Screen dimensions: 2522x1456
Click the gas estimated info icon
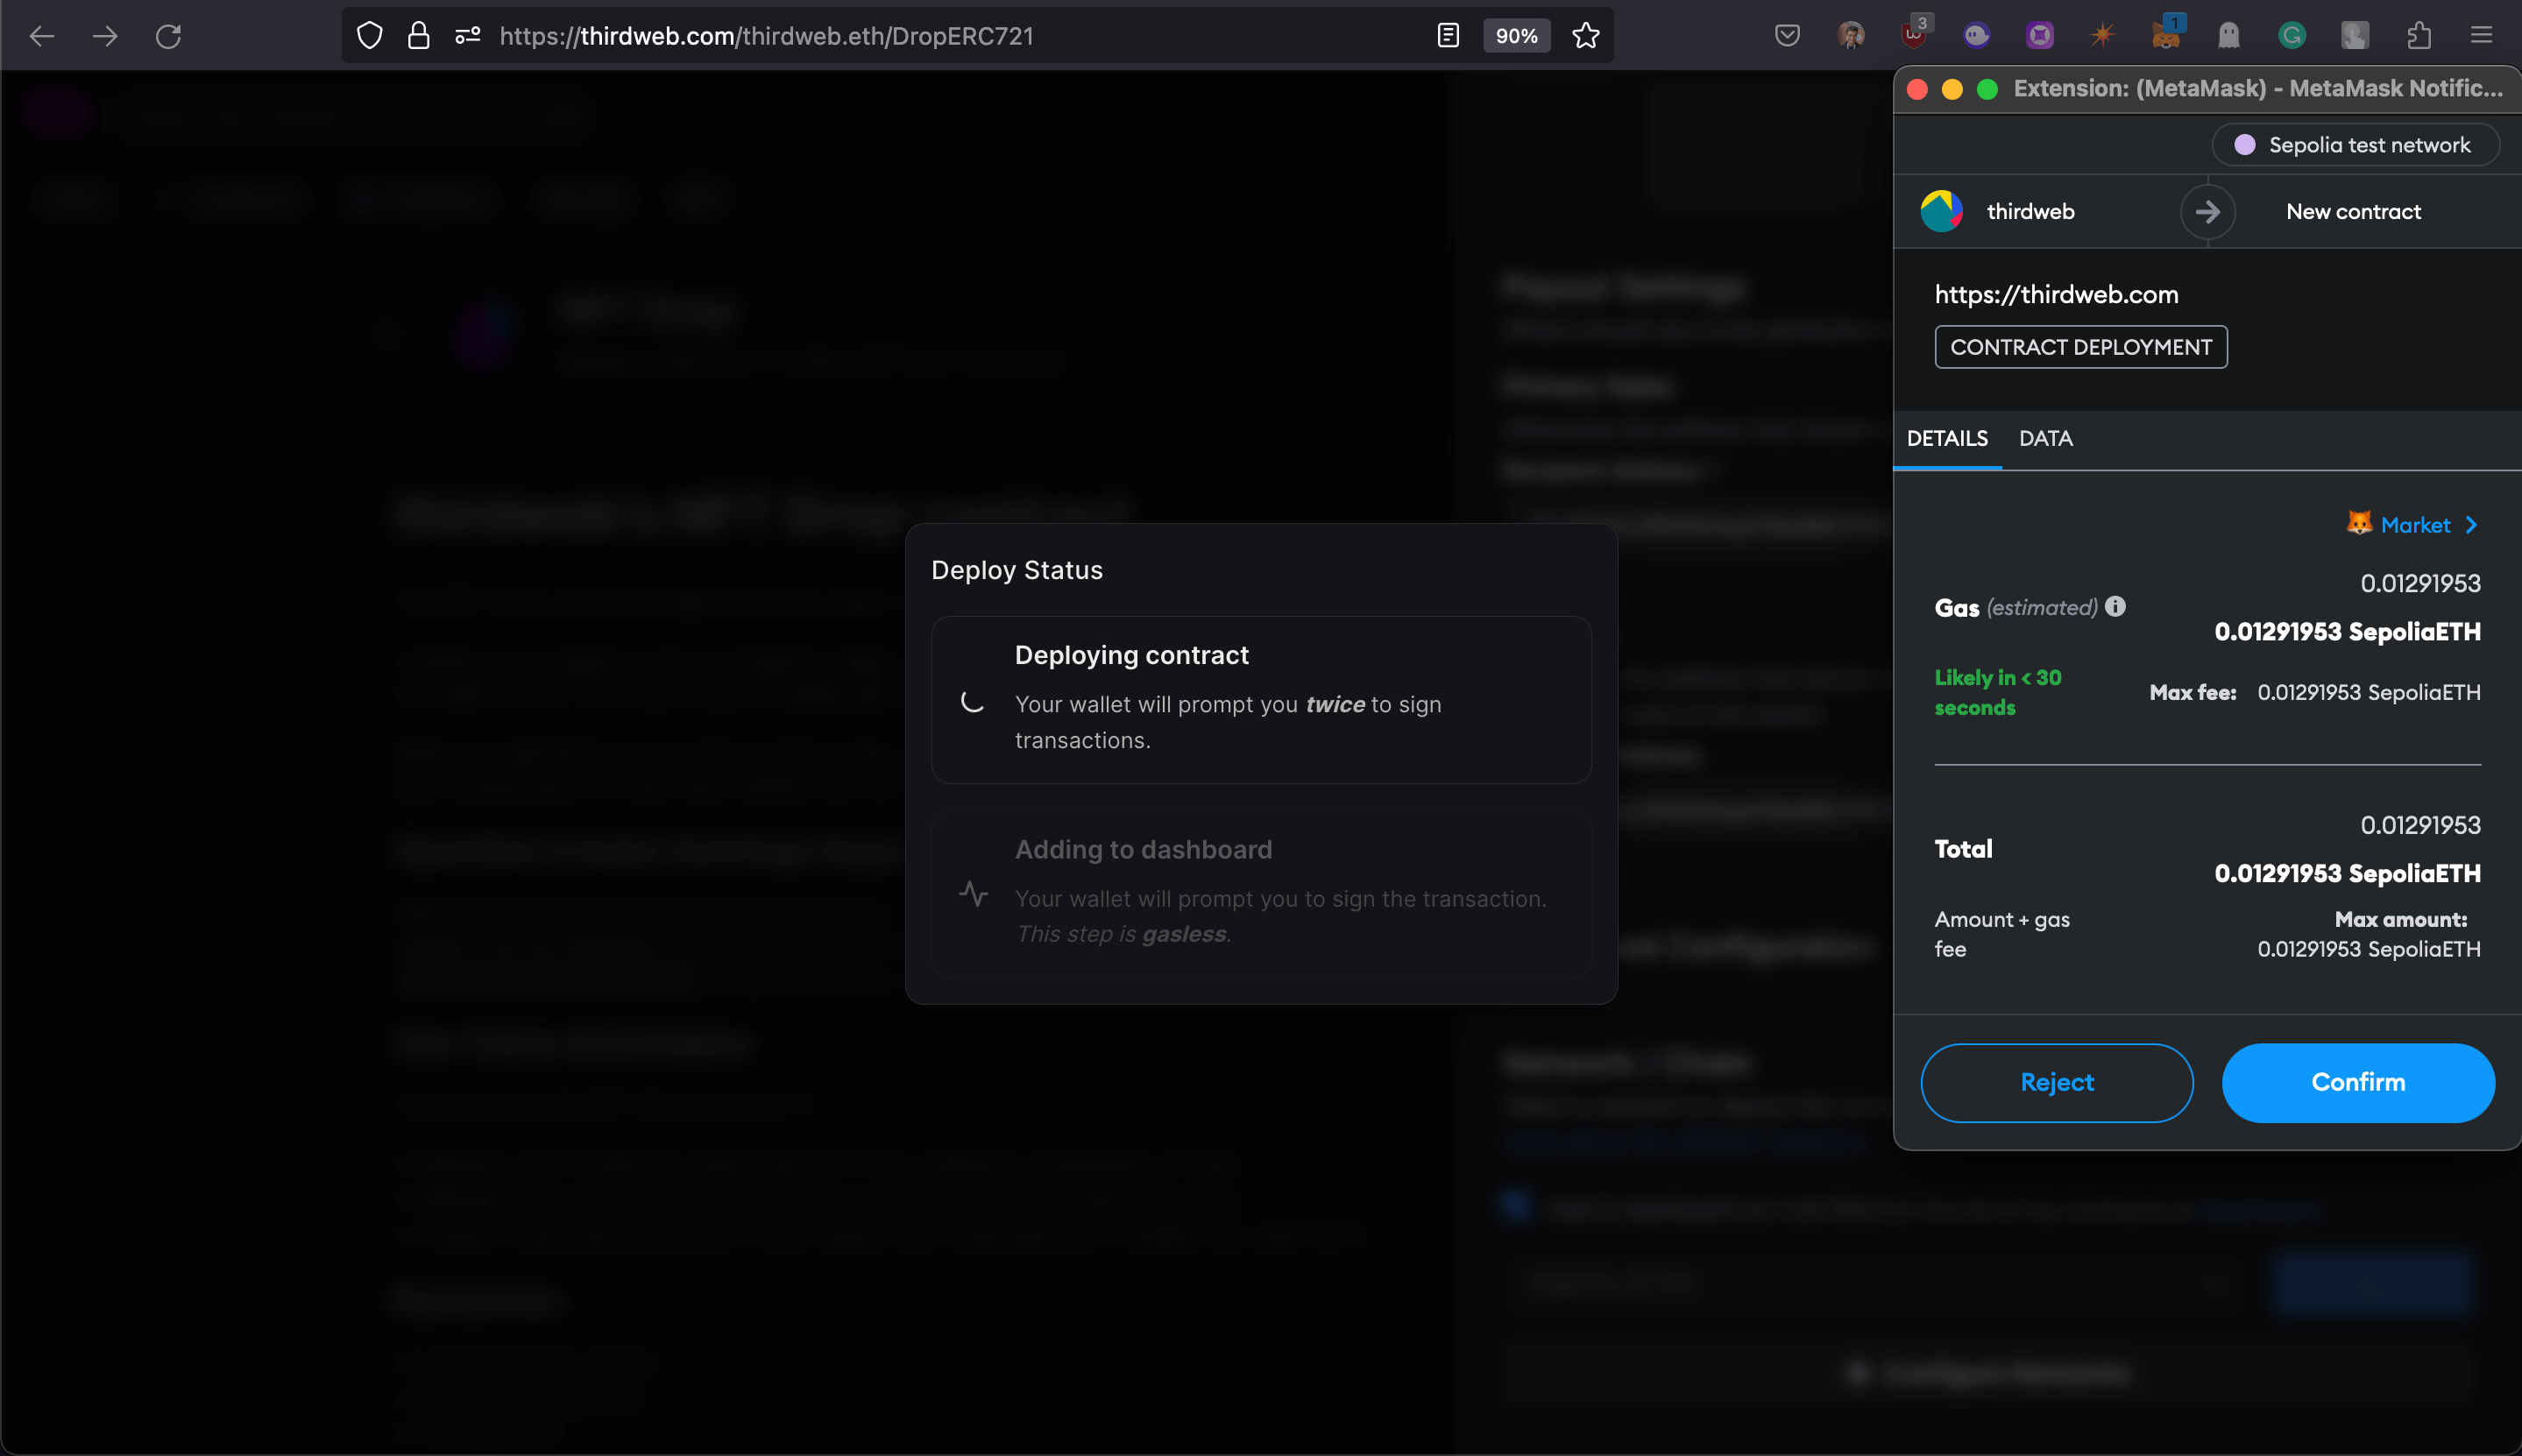(x=2115, y=606)
